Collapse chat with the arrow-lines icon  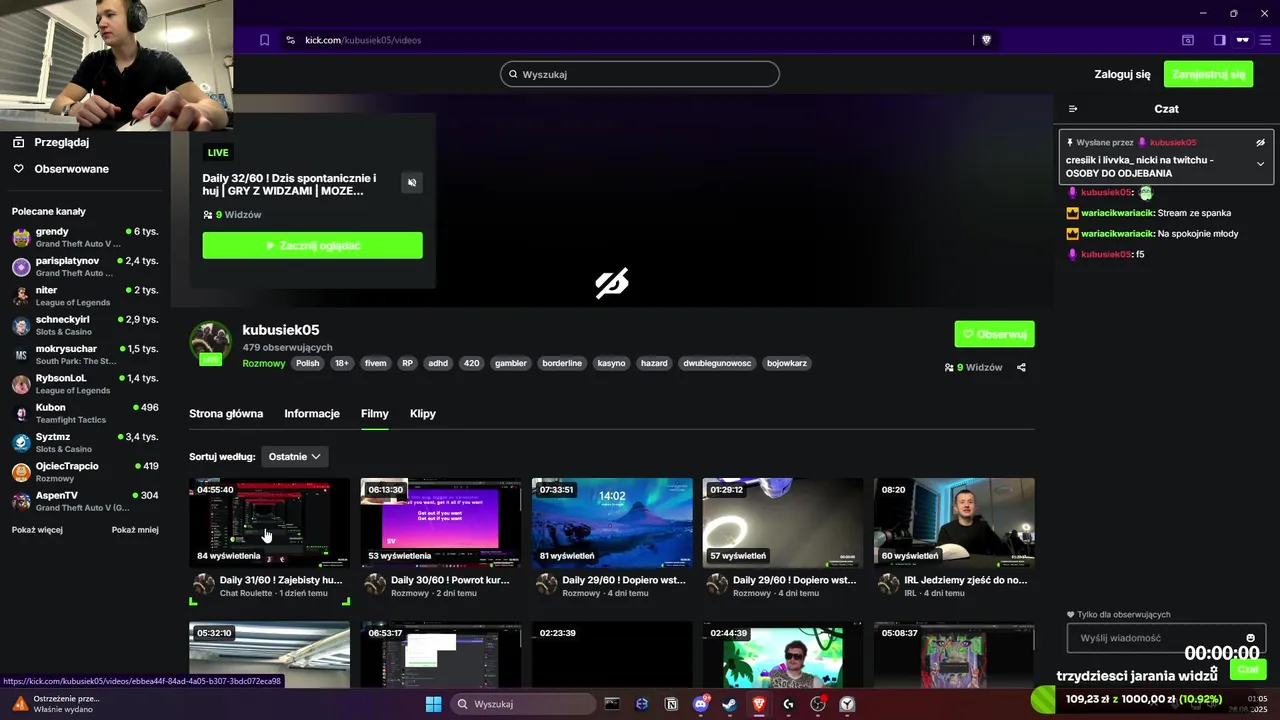point(1073,109)
